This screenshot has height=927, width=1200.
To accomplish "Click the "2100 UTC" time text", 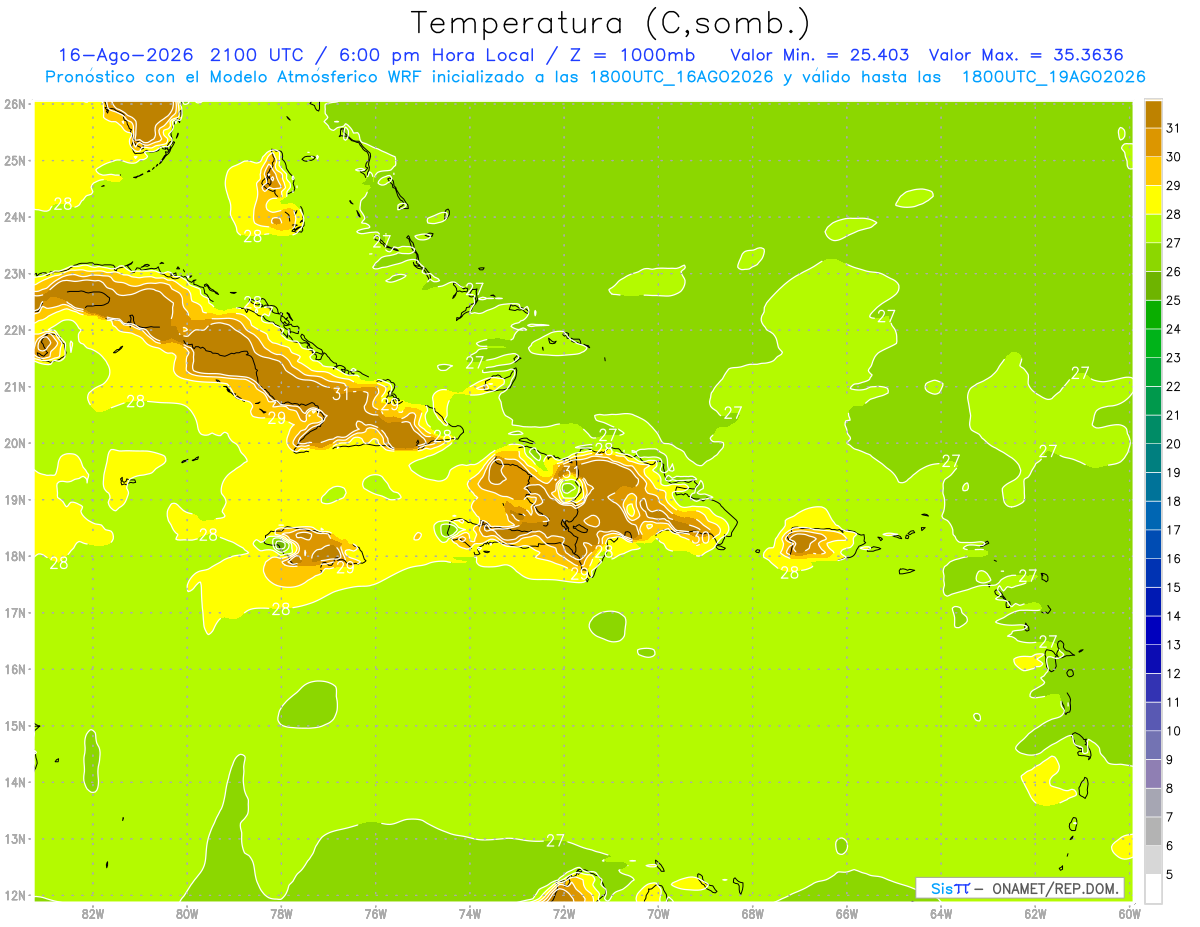I will pyautogui.click(x=257, y=55).
